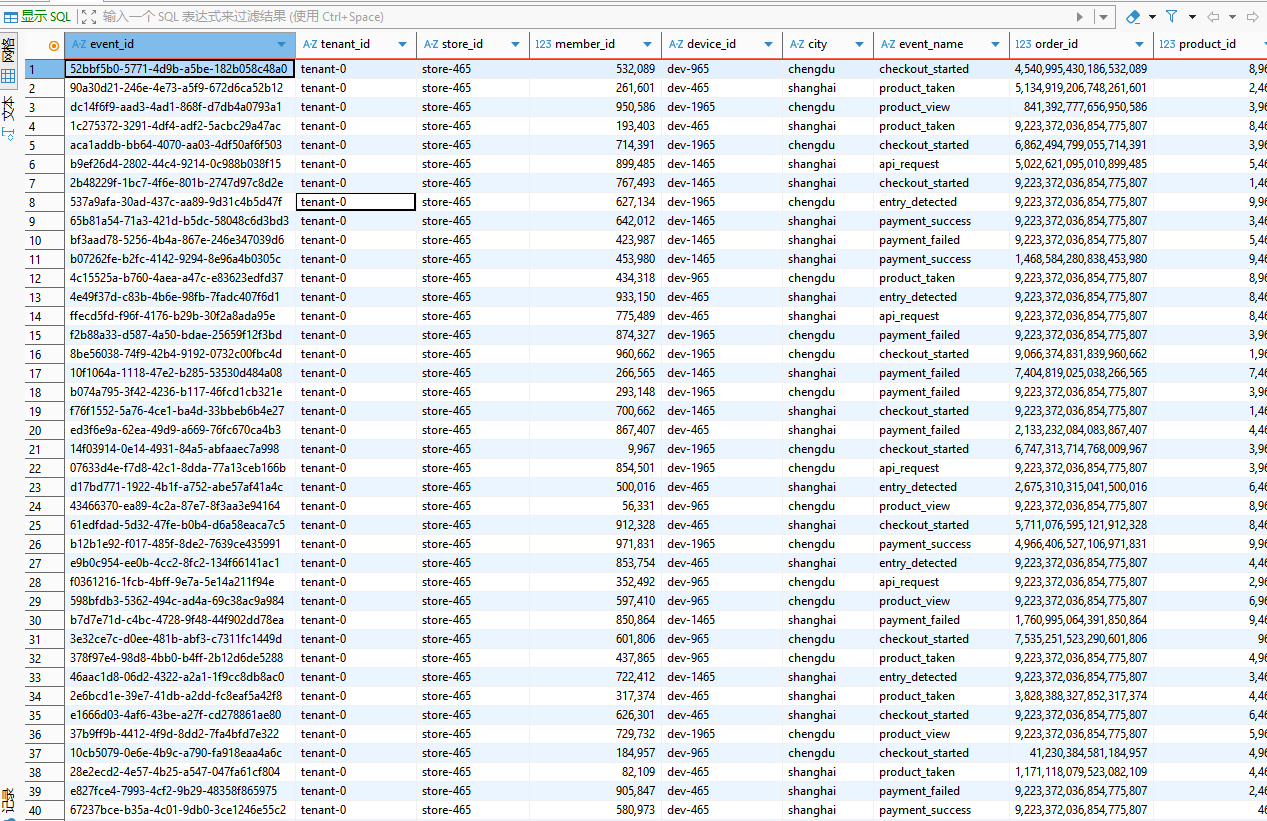Click the 显示 SQL button
The width and height of the screenshot is (1267, 821).
coord(37,16)
